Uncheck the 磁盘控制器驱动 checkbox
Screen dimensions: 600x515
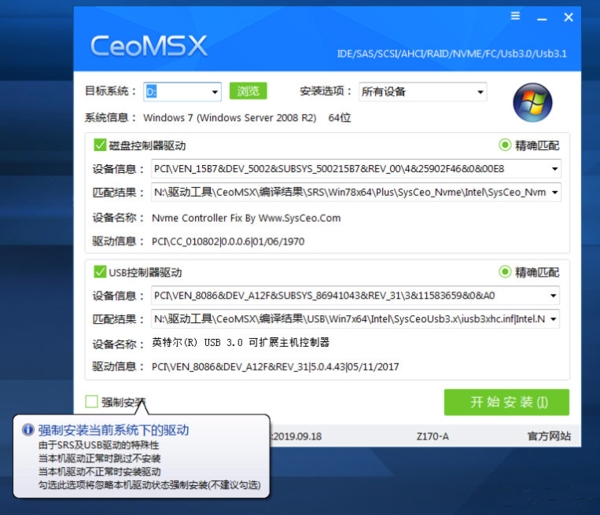click(99, 145)
